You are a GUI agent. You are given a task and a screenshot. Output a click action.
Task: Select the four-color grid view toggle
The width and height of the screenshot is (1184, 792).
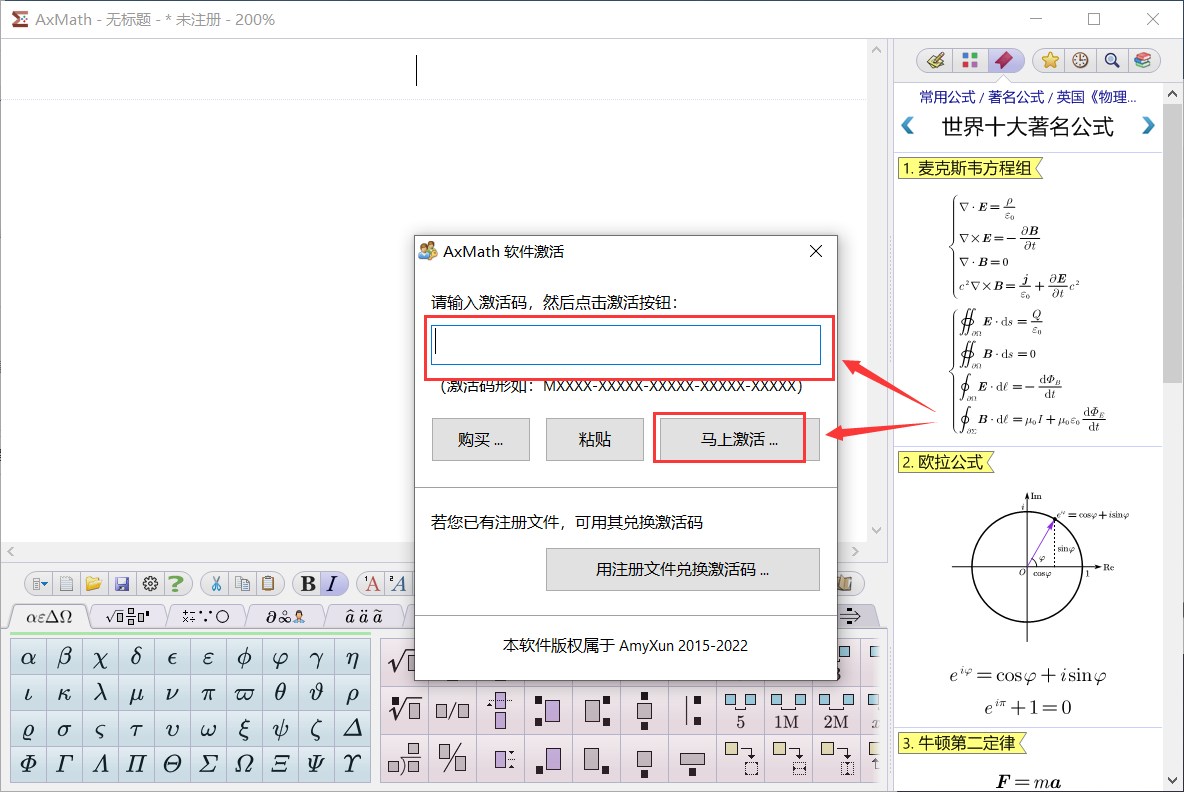[969, 61]
